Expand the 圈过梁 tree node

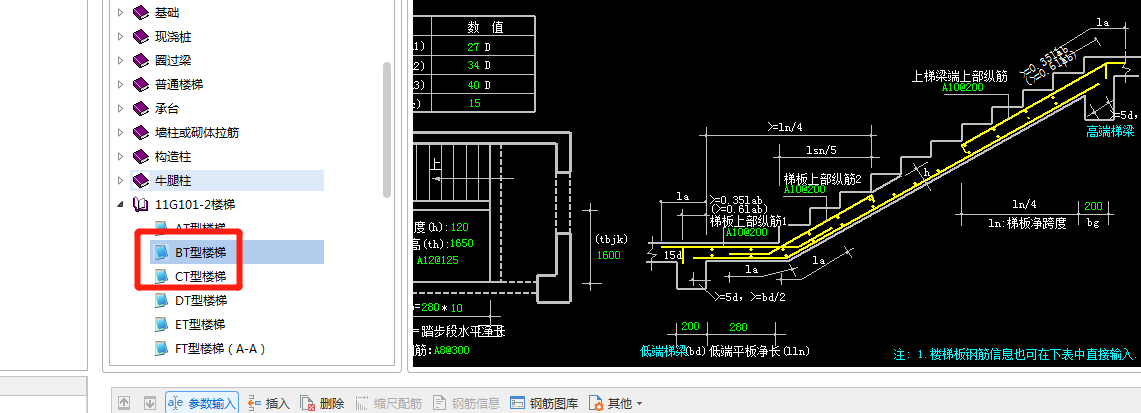point(121,60)
